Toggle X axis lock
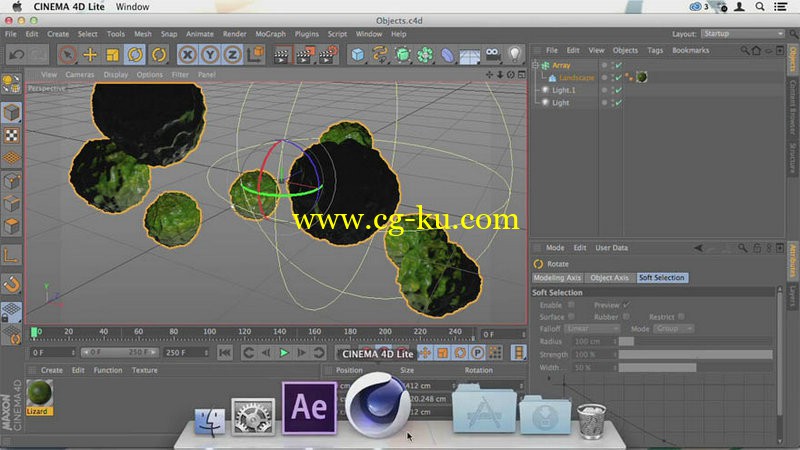The image size is (800, 450). point(187,55)
